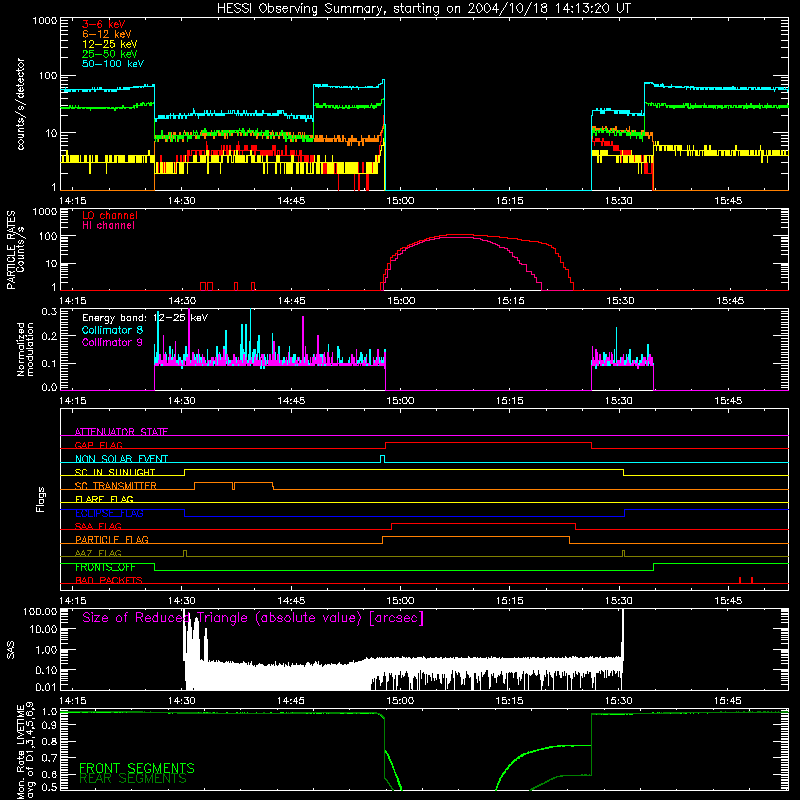Click the HESSI Observing Summary plot title
The width and height of the screenshot is (800, 800).
(423, 9)
